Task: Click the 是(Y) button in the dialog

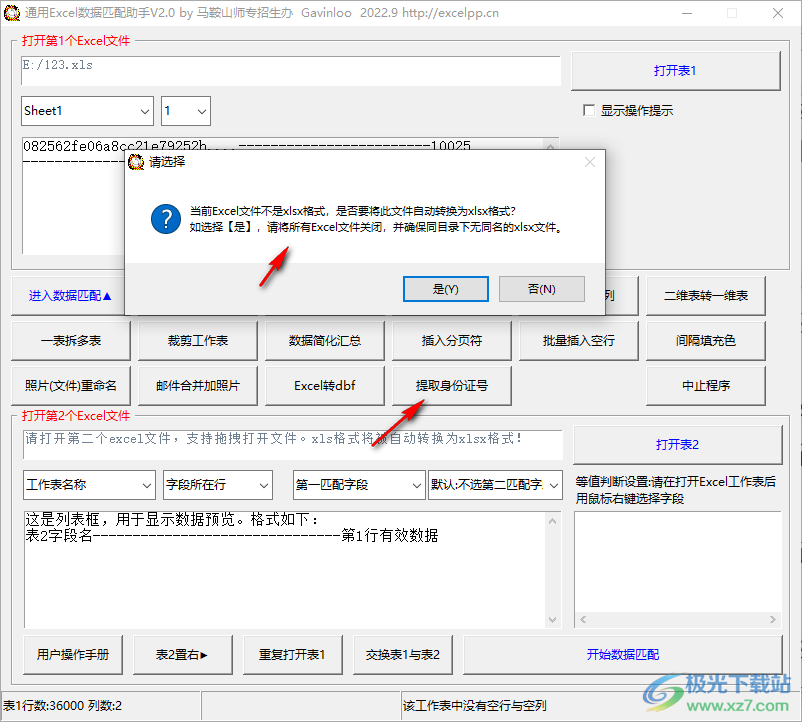Action: [445, 289]
